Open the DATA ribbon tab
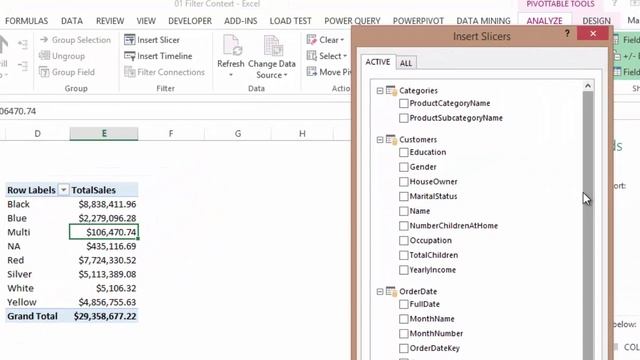 [72, 21]
